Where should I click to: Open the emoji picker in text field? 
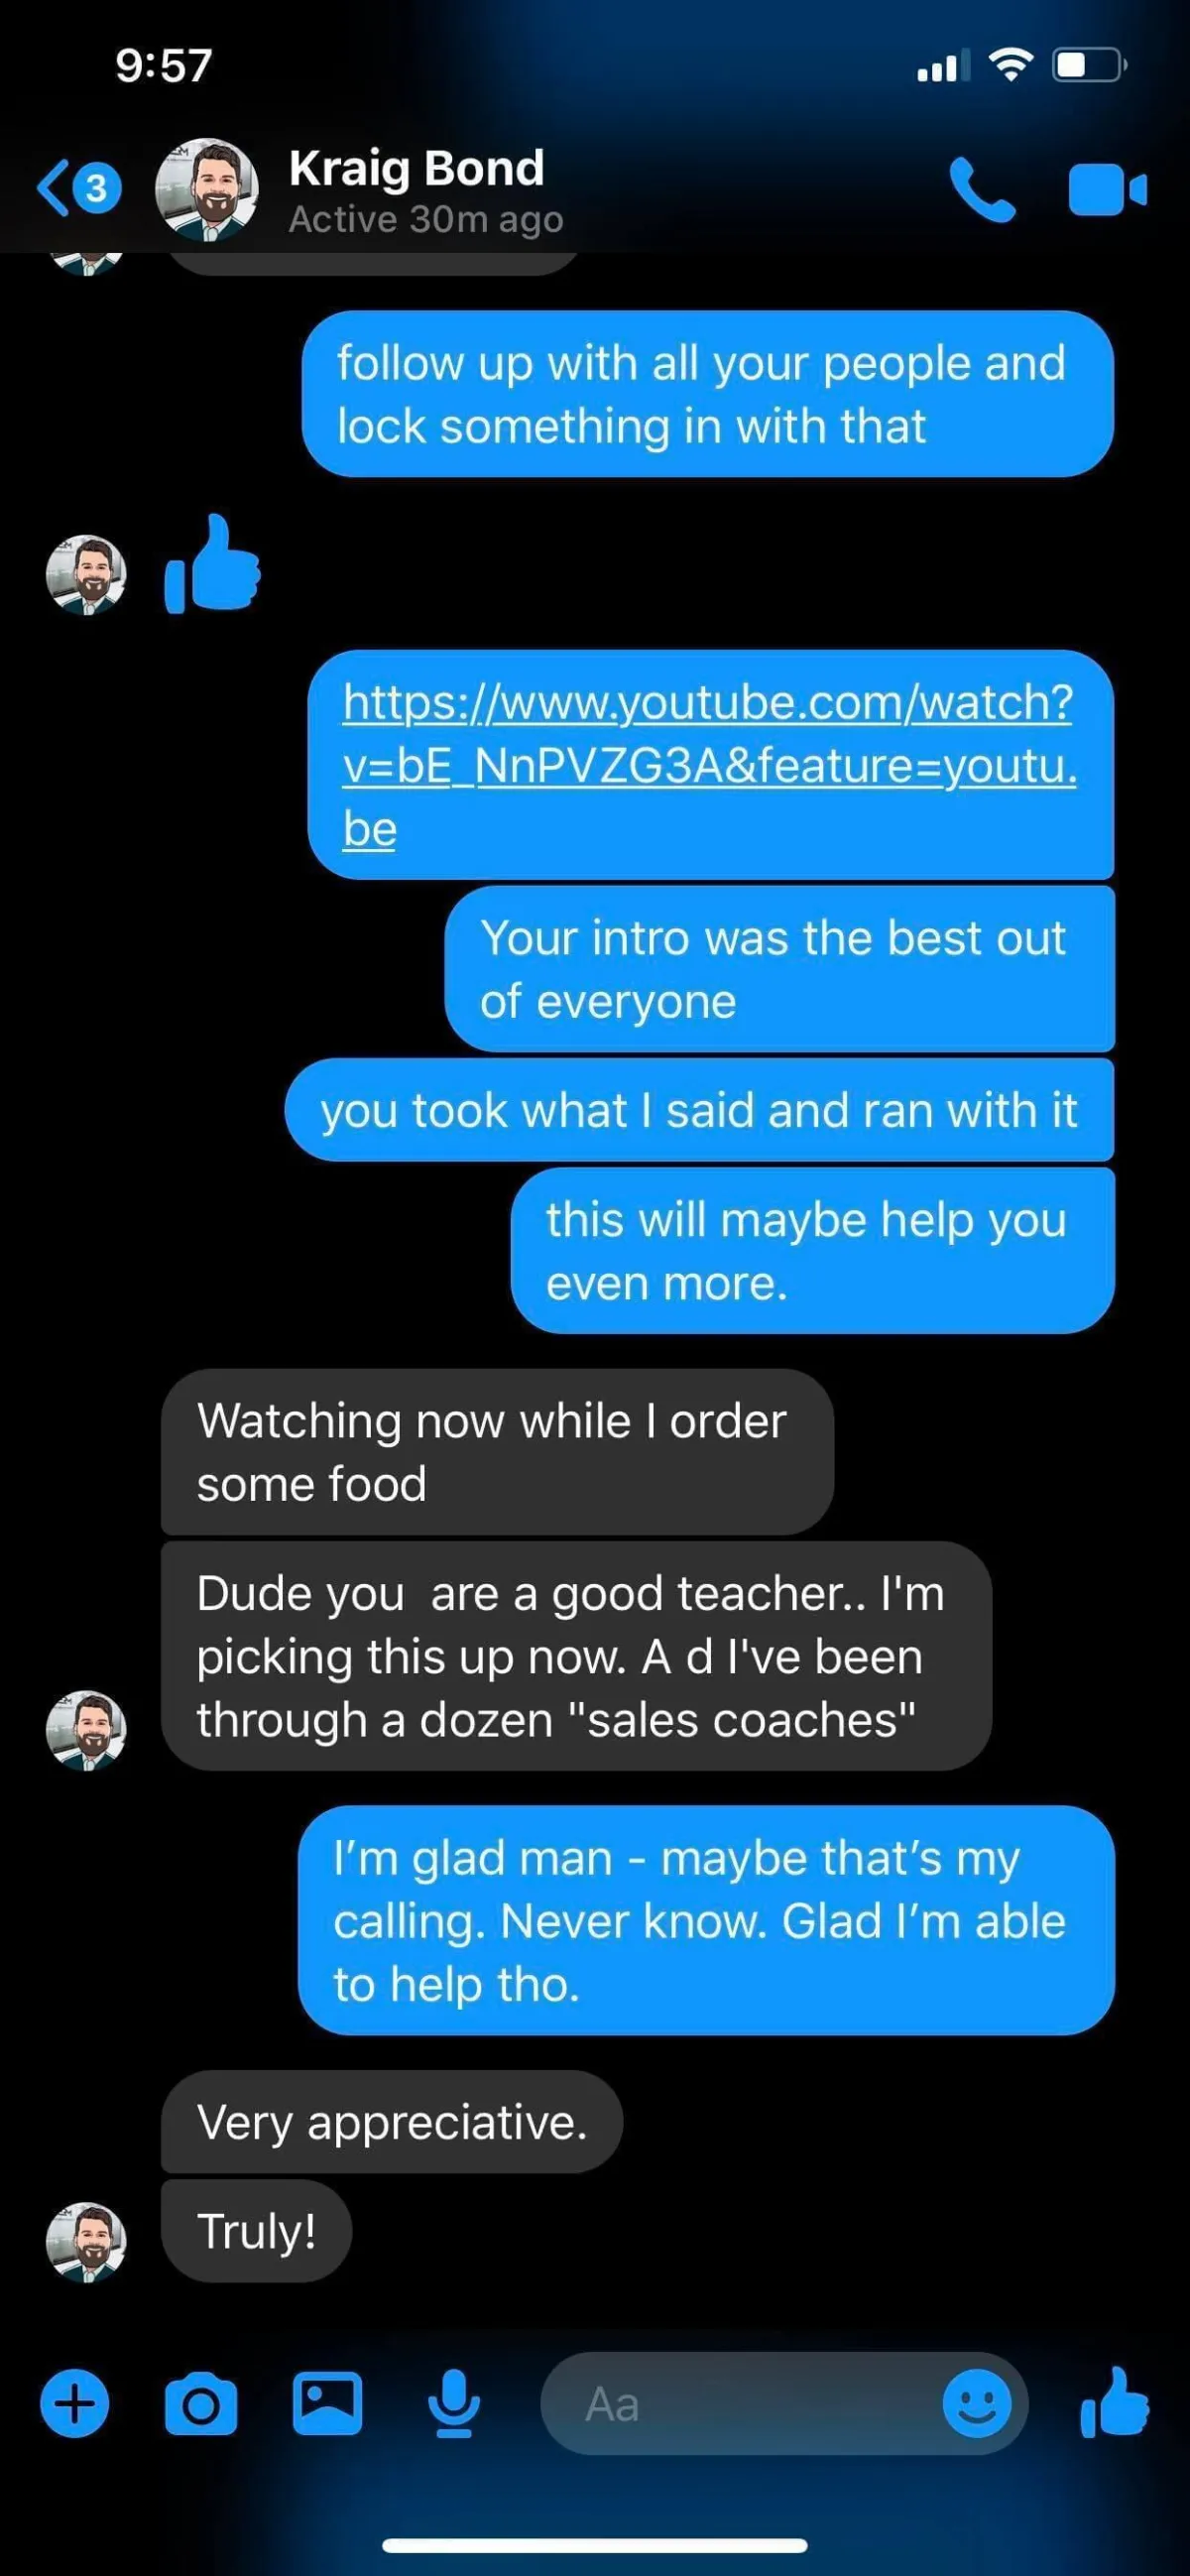click(977, 2403)
